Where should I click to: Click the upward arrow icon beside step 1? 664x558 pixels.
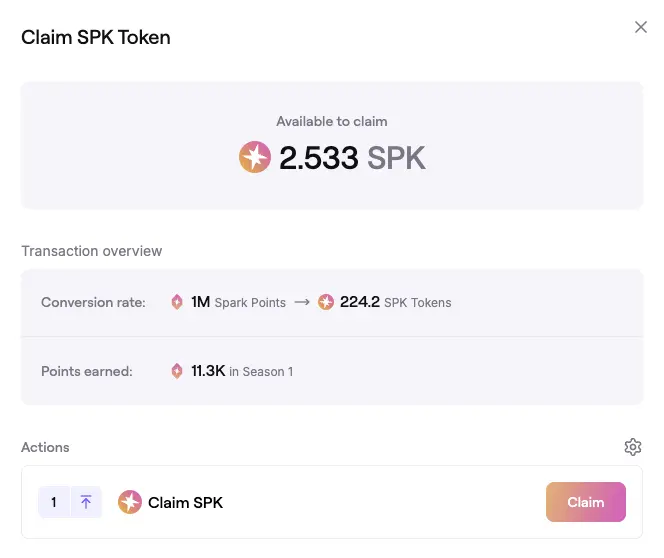86,502
